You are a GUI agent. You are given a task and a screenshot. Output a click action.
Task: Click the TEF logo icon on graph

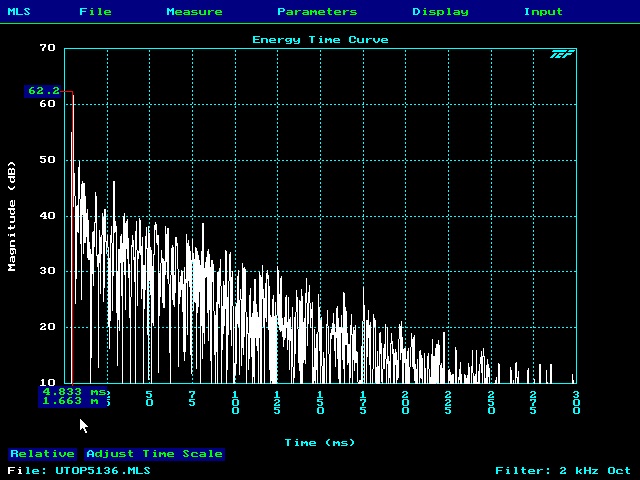coord(562,54)
